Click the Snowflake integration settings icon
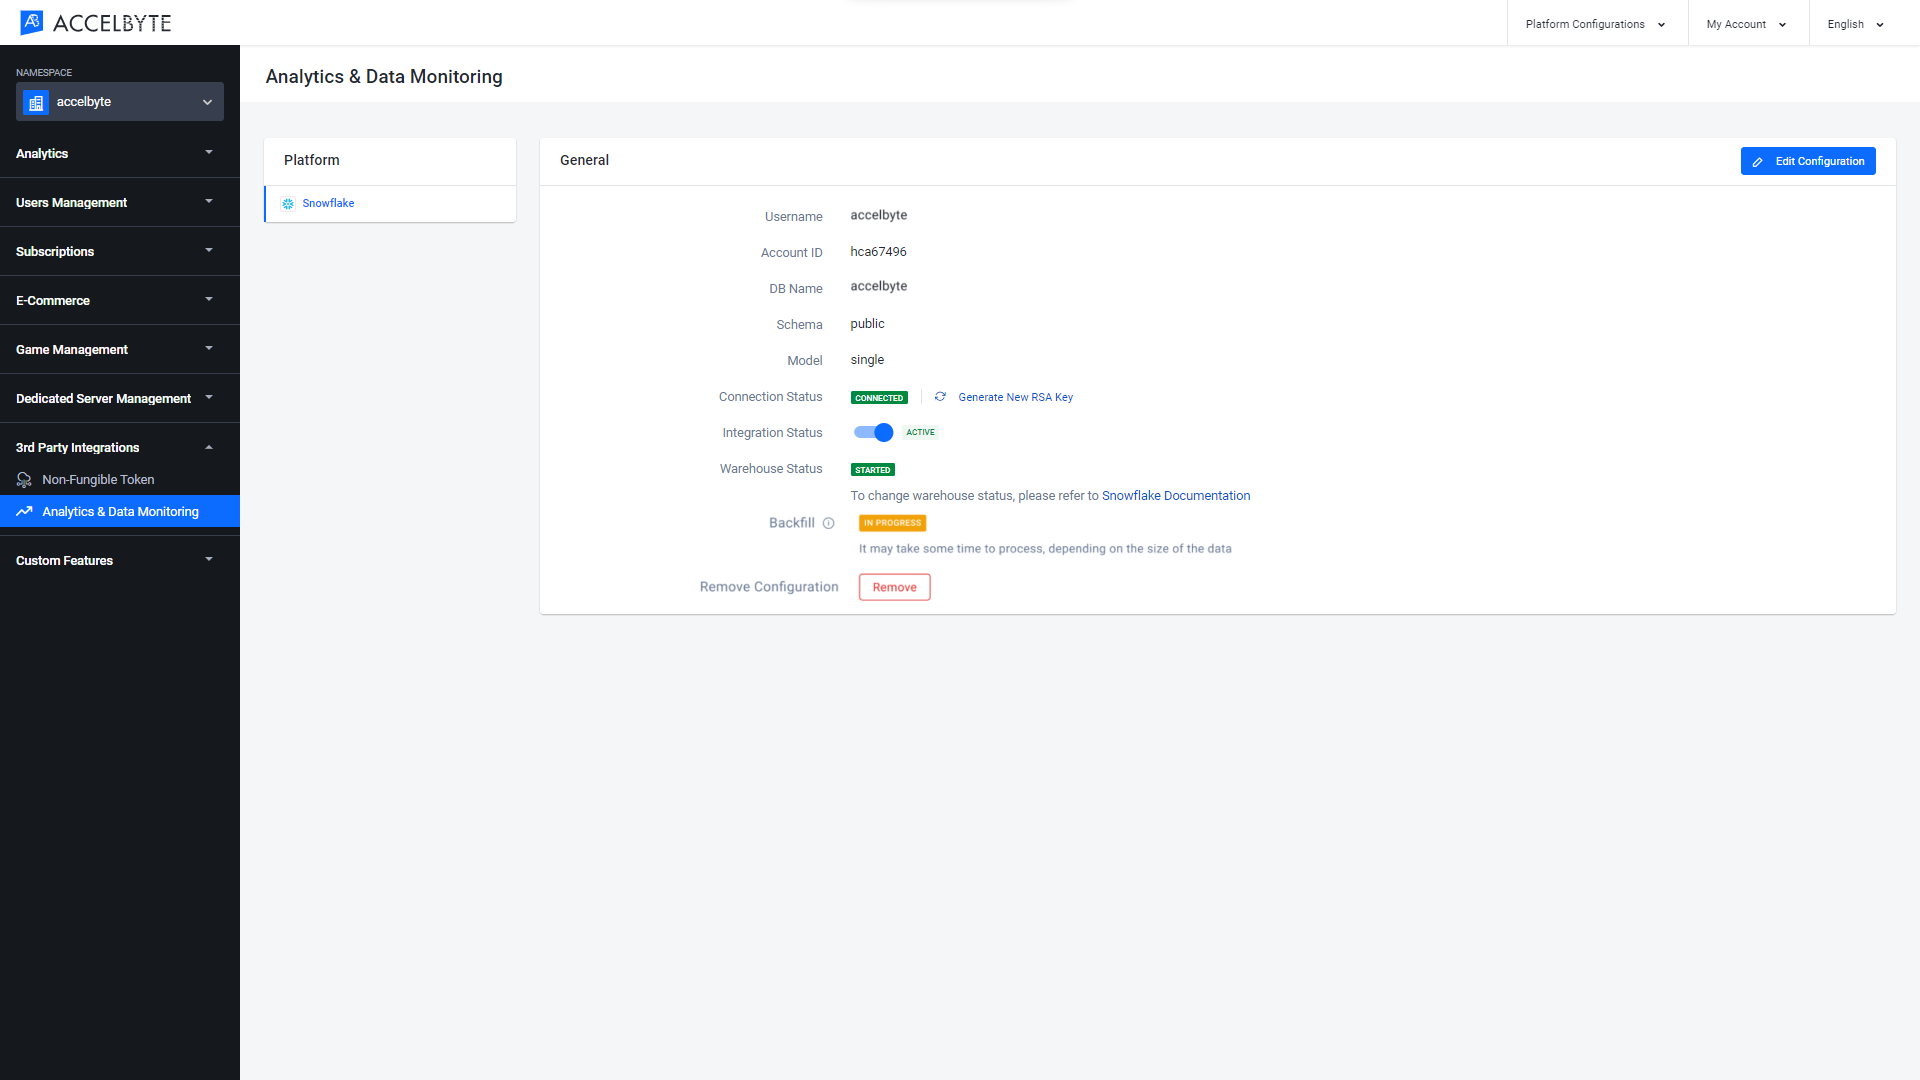 click(x=289, y=203)
